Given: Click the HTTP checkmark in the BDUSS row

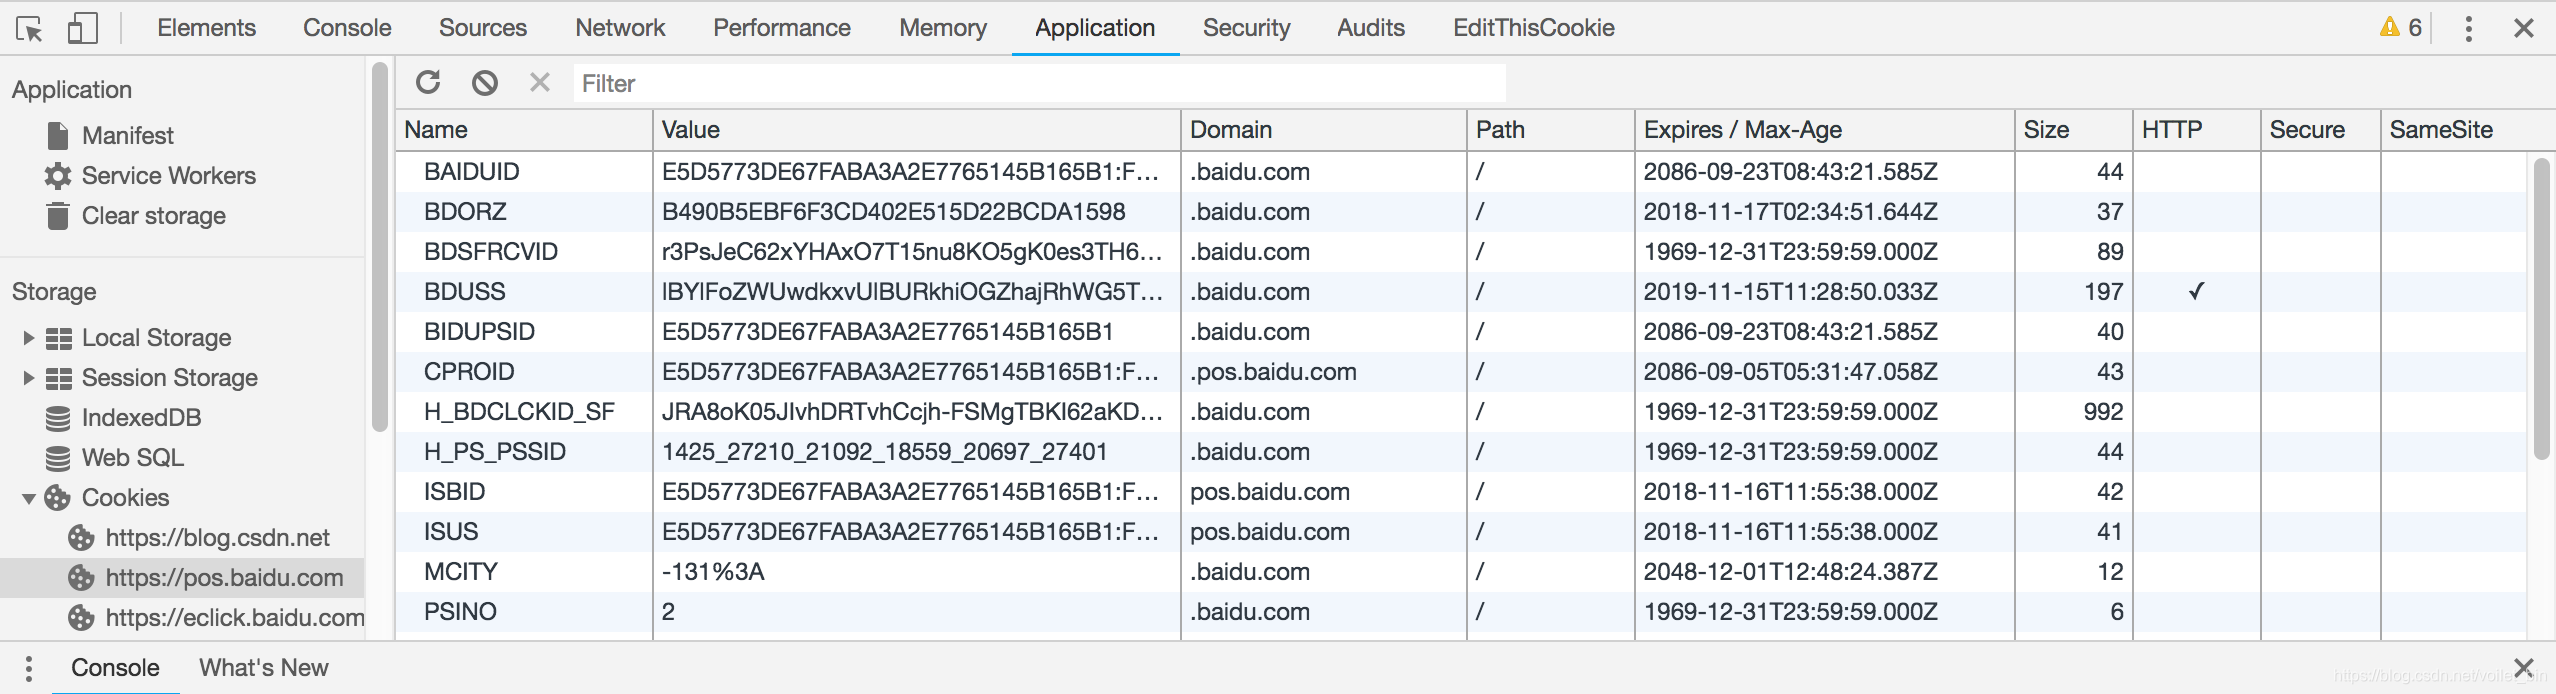Looking at the screenshot, I should pyautogui.click(x=2196, y=292).
